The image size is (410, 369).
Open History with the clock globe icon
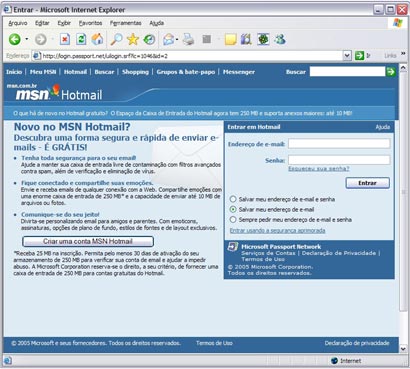pyautogui.click(x=149, y=39)
